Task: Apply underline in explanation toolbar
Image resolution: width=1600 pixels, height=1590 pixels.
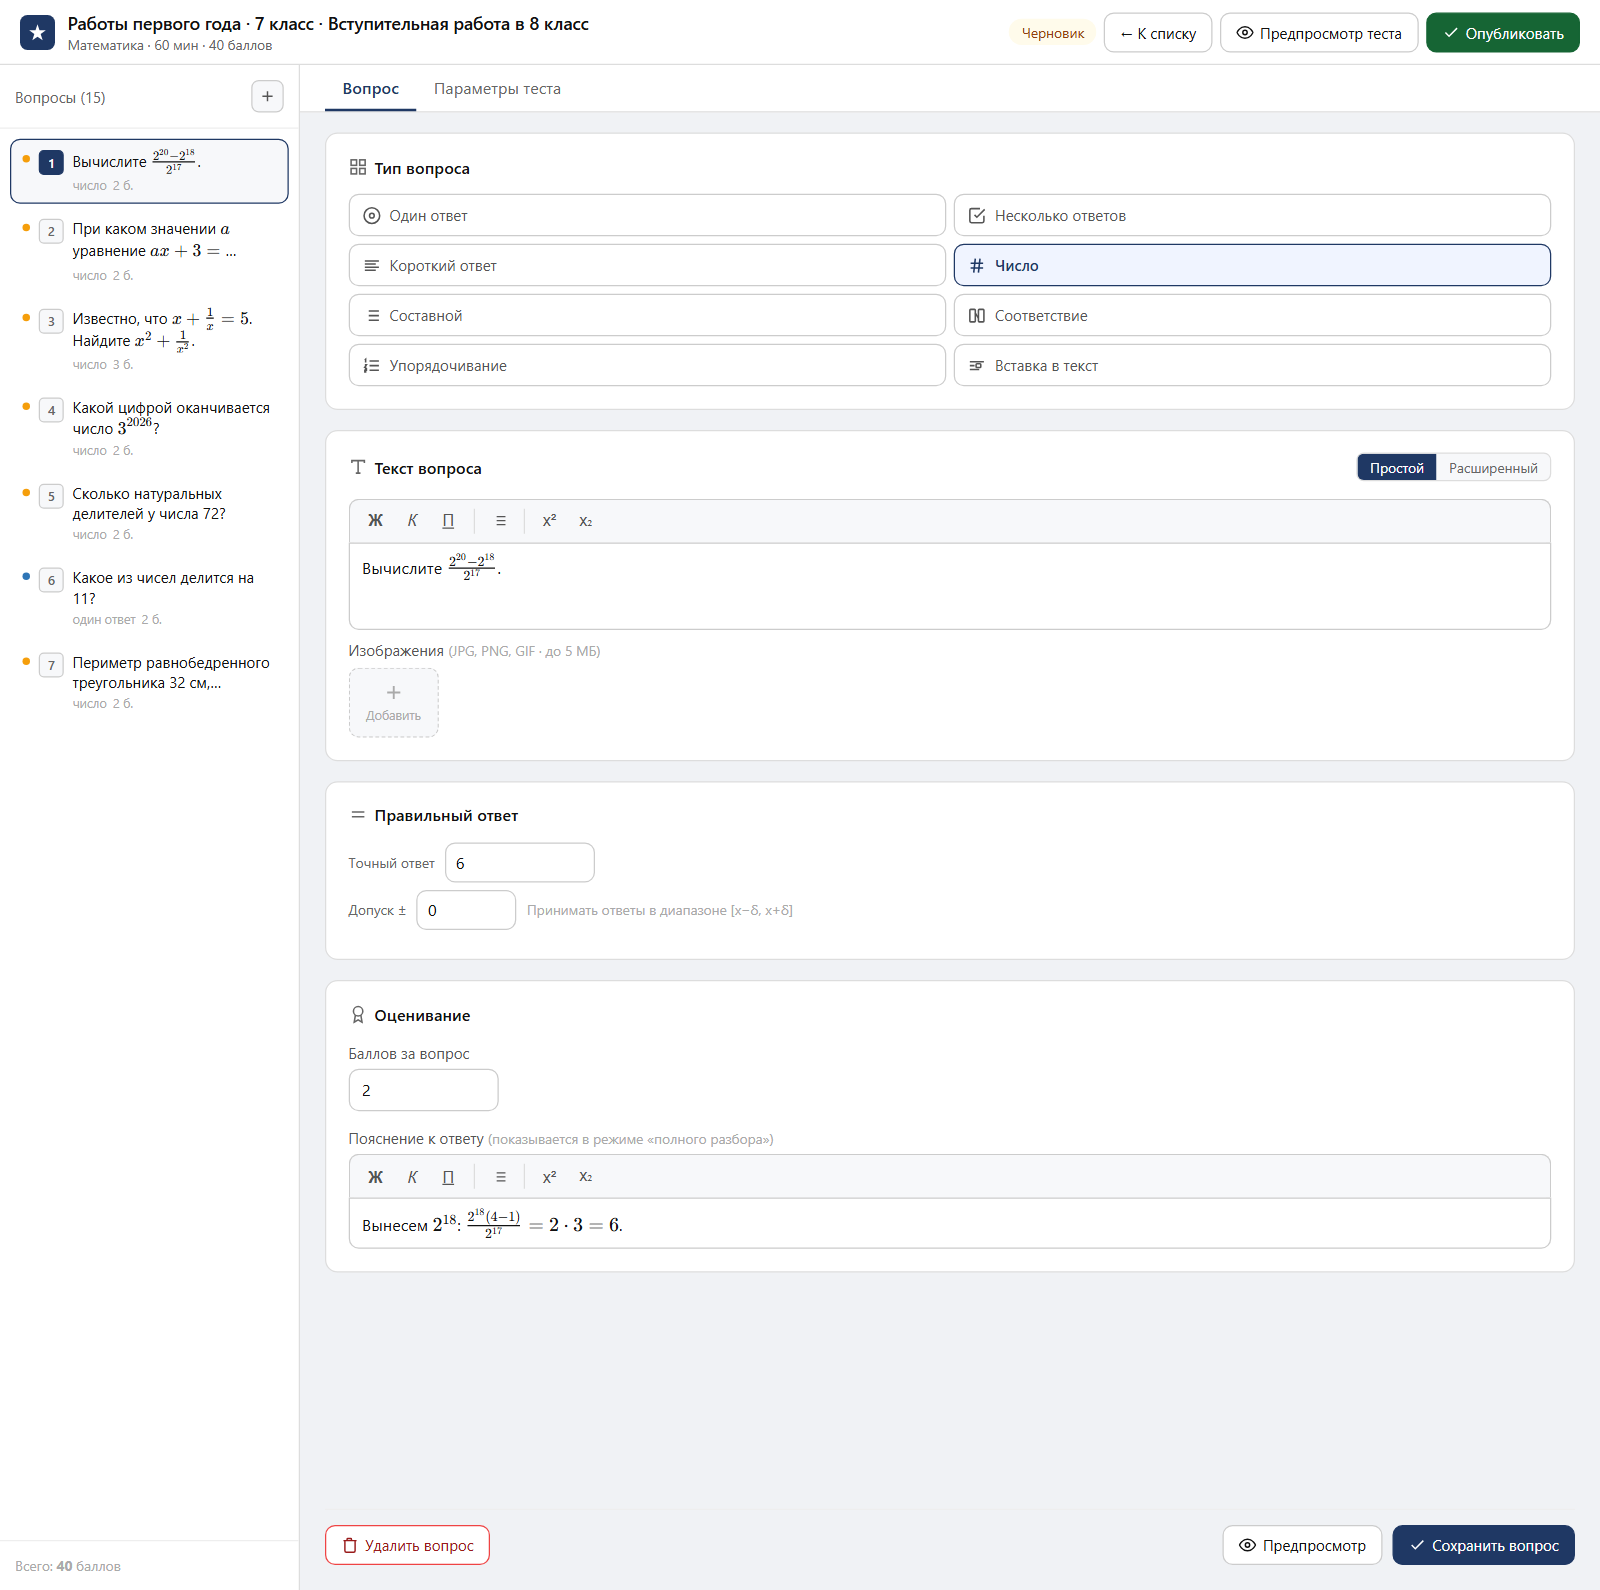Action: [x=448, y=1177]
